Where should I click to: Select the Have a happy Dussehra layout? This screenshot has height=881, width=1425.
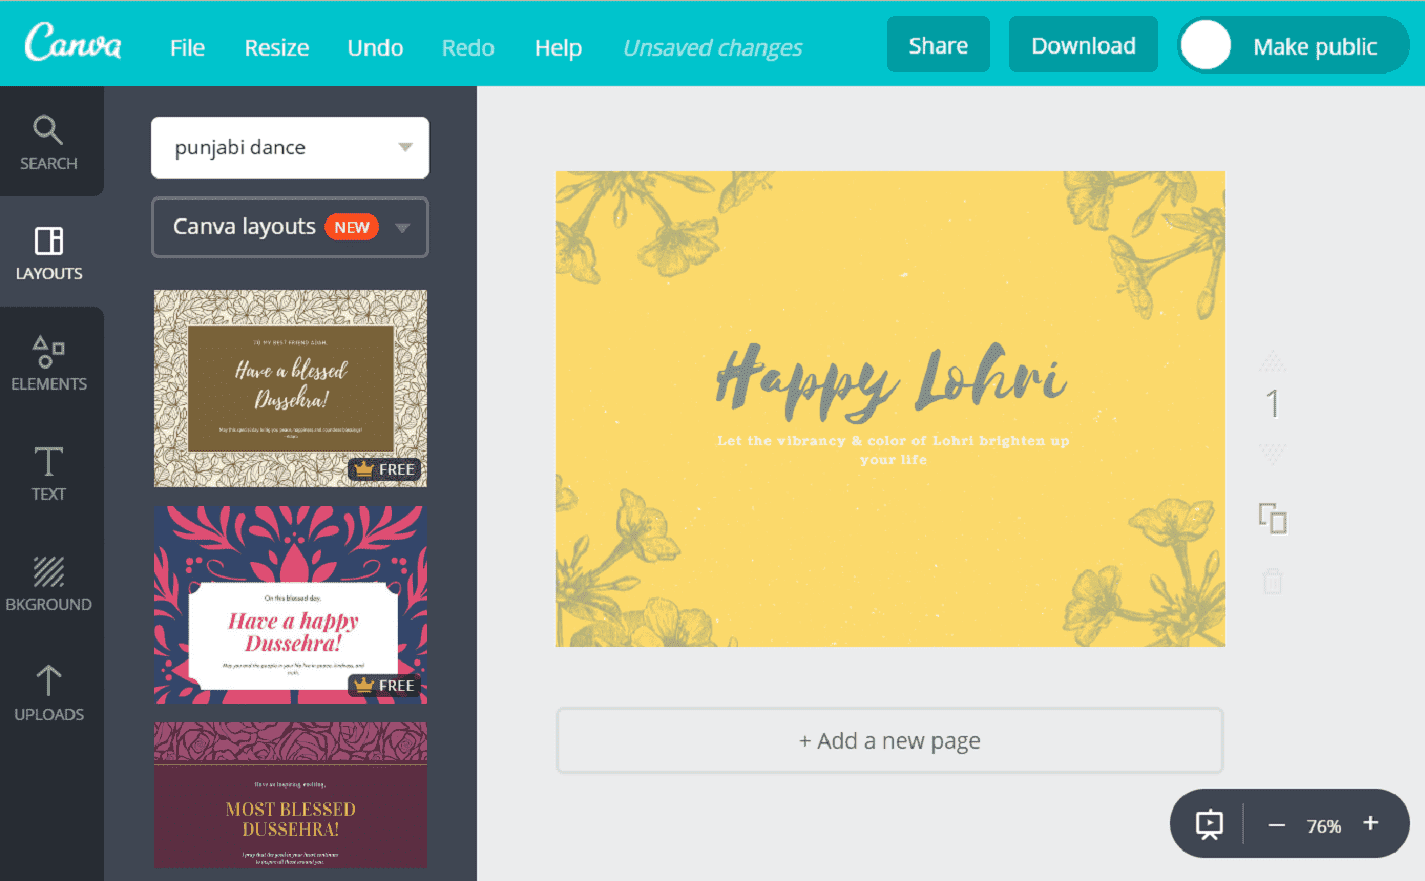(290, 604)
